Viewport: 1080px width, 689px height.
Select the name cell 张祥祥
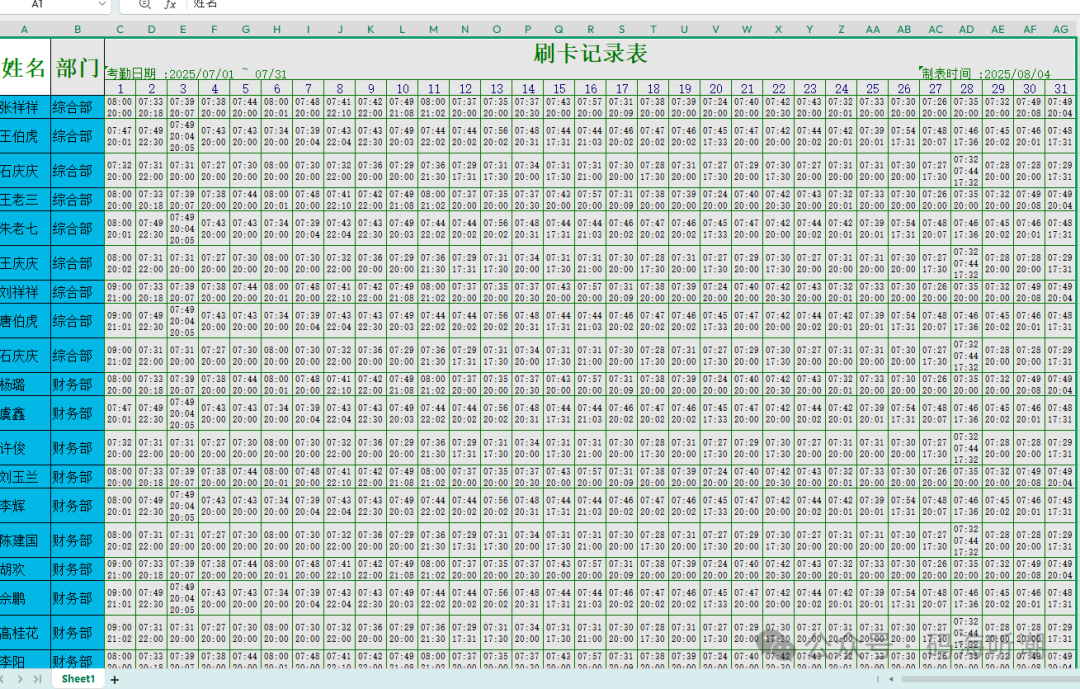tap(25, 107)
